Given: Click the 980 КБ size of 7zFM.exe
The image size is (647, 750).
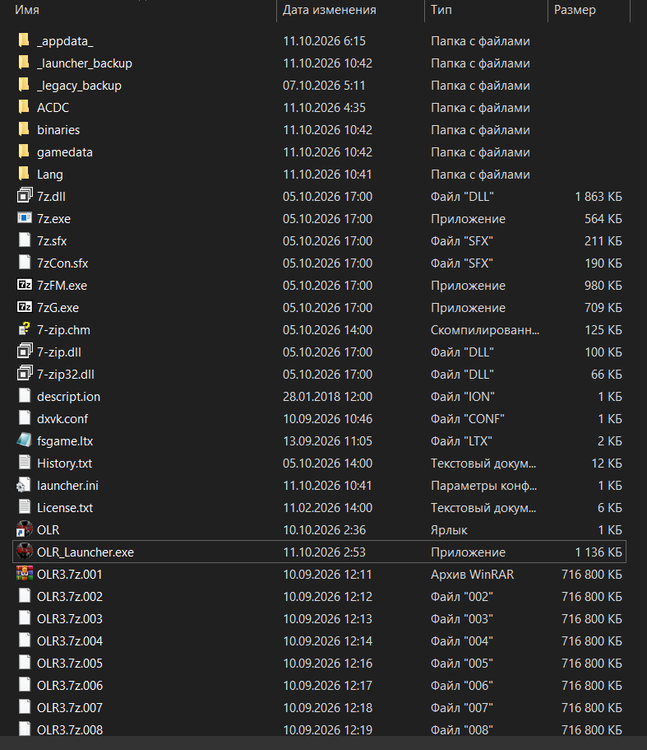Looking at the screenshot, I should (603, 286).
